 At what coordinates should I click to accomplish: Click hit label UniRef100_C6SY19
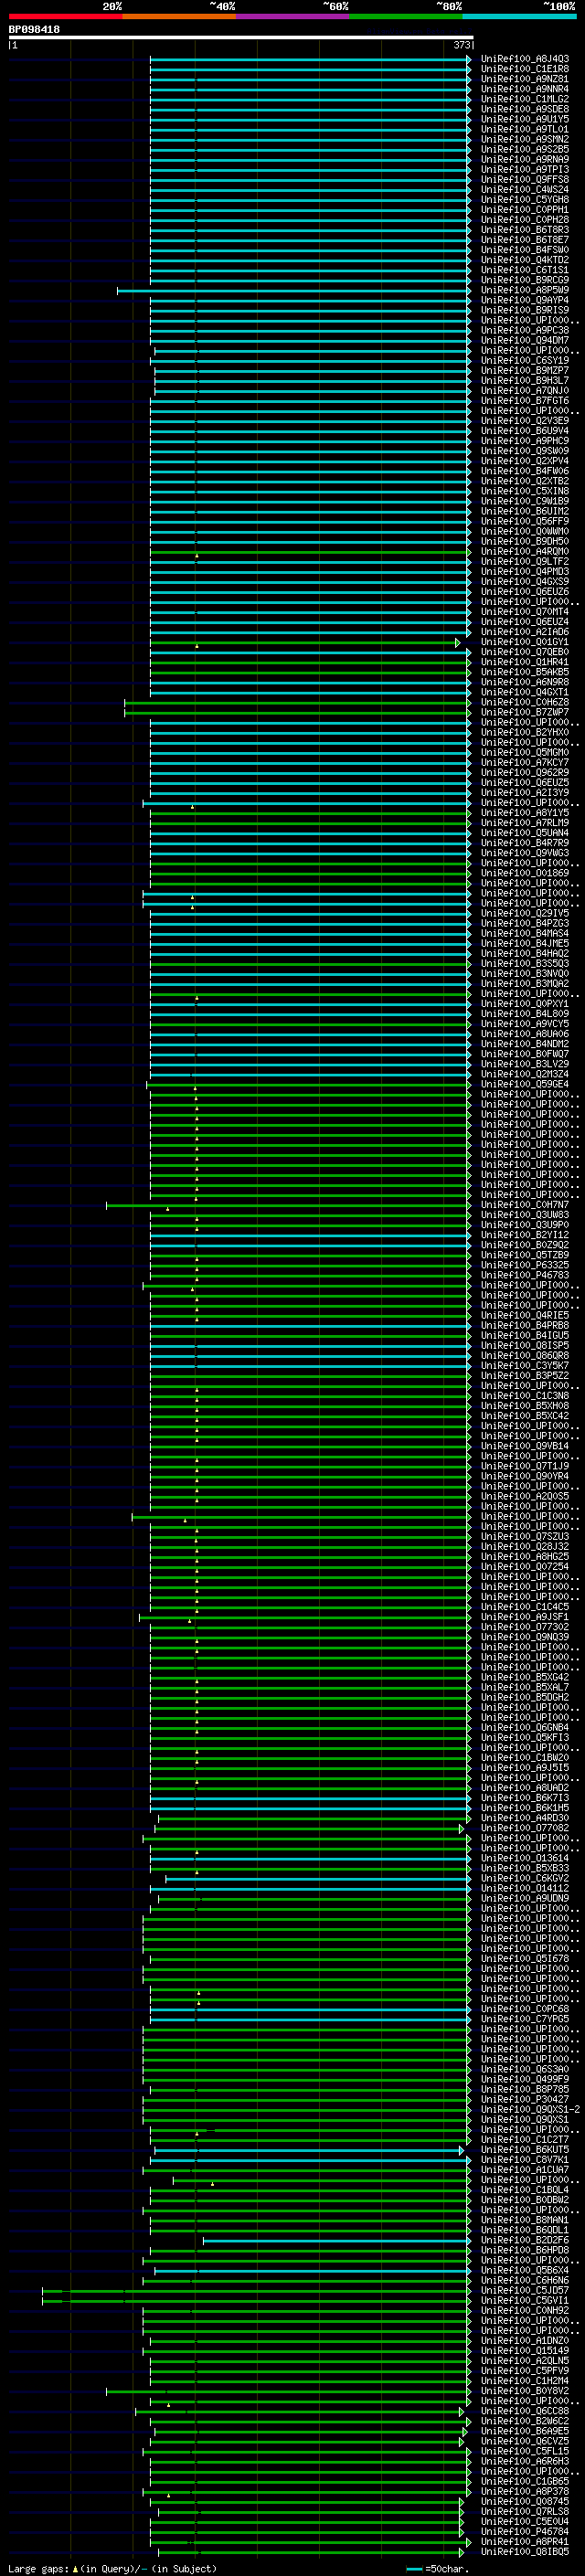pyautogui.click(x=525, y=361)
